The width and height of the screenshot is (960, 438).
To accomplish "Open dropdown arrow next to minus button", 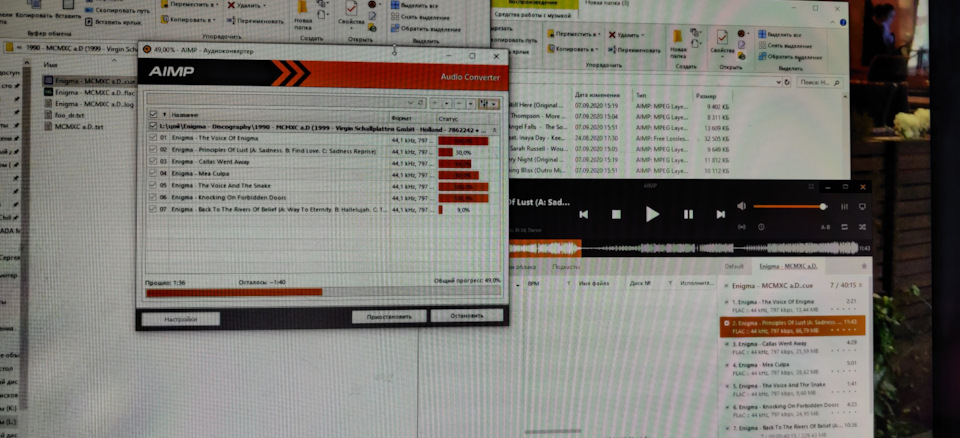I will pyautogui.click(x=470, y=104).
